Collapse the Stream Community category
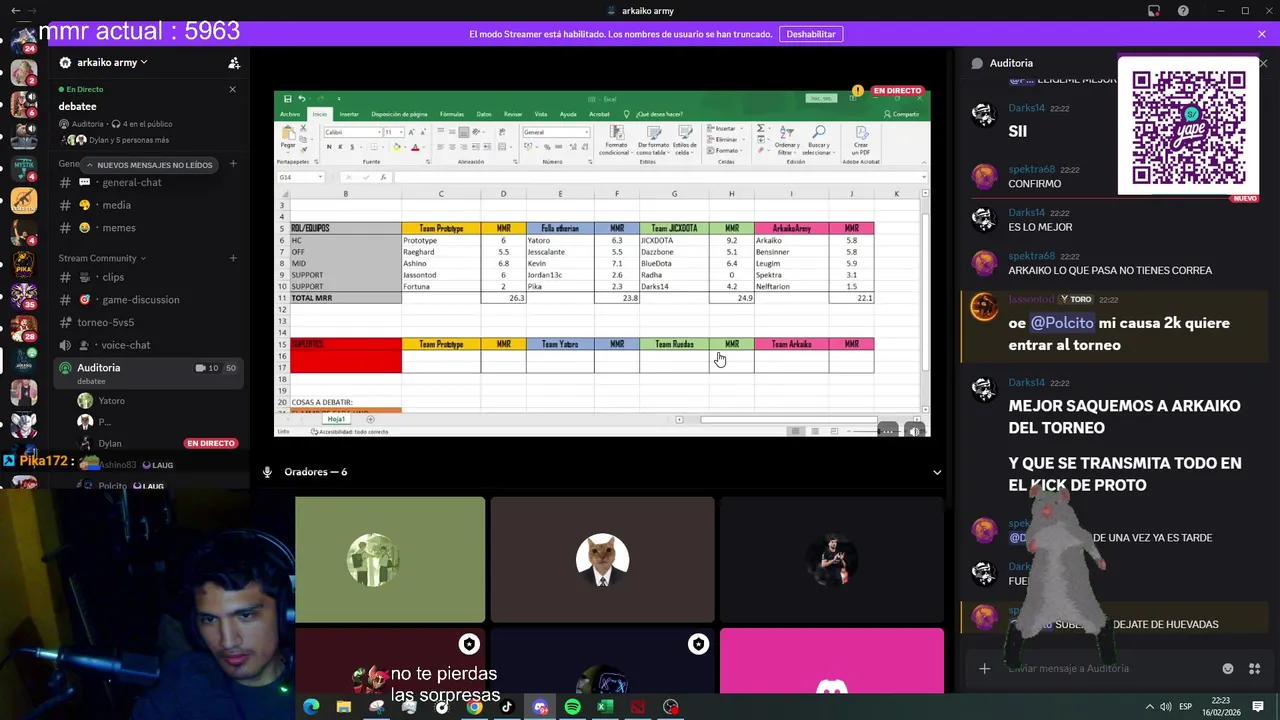 pyautogui.click(x=102, y=258)
